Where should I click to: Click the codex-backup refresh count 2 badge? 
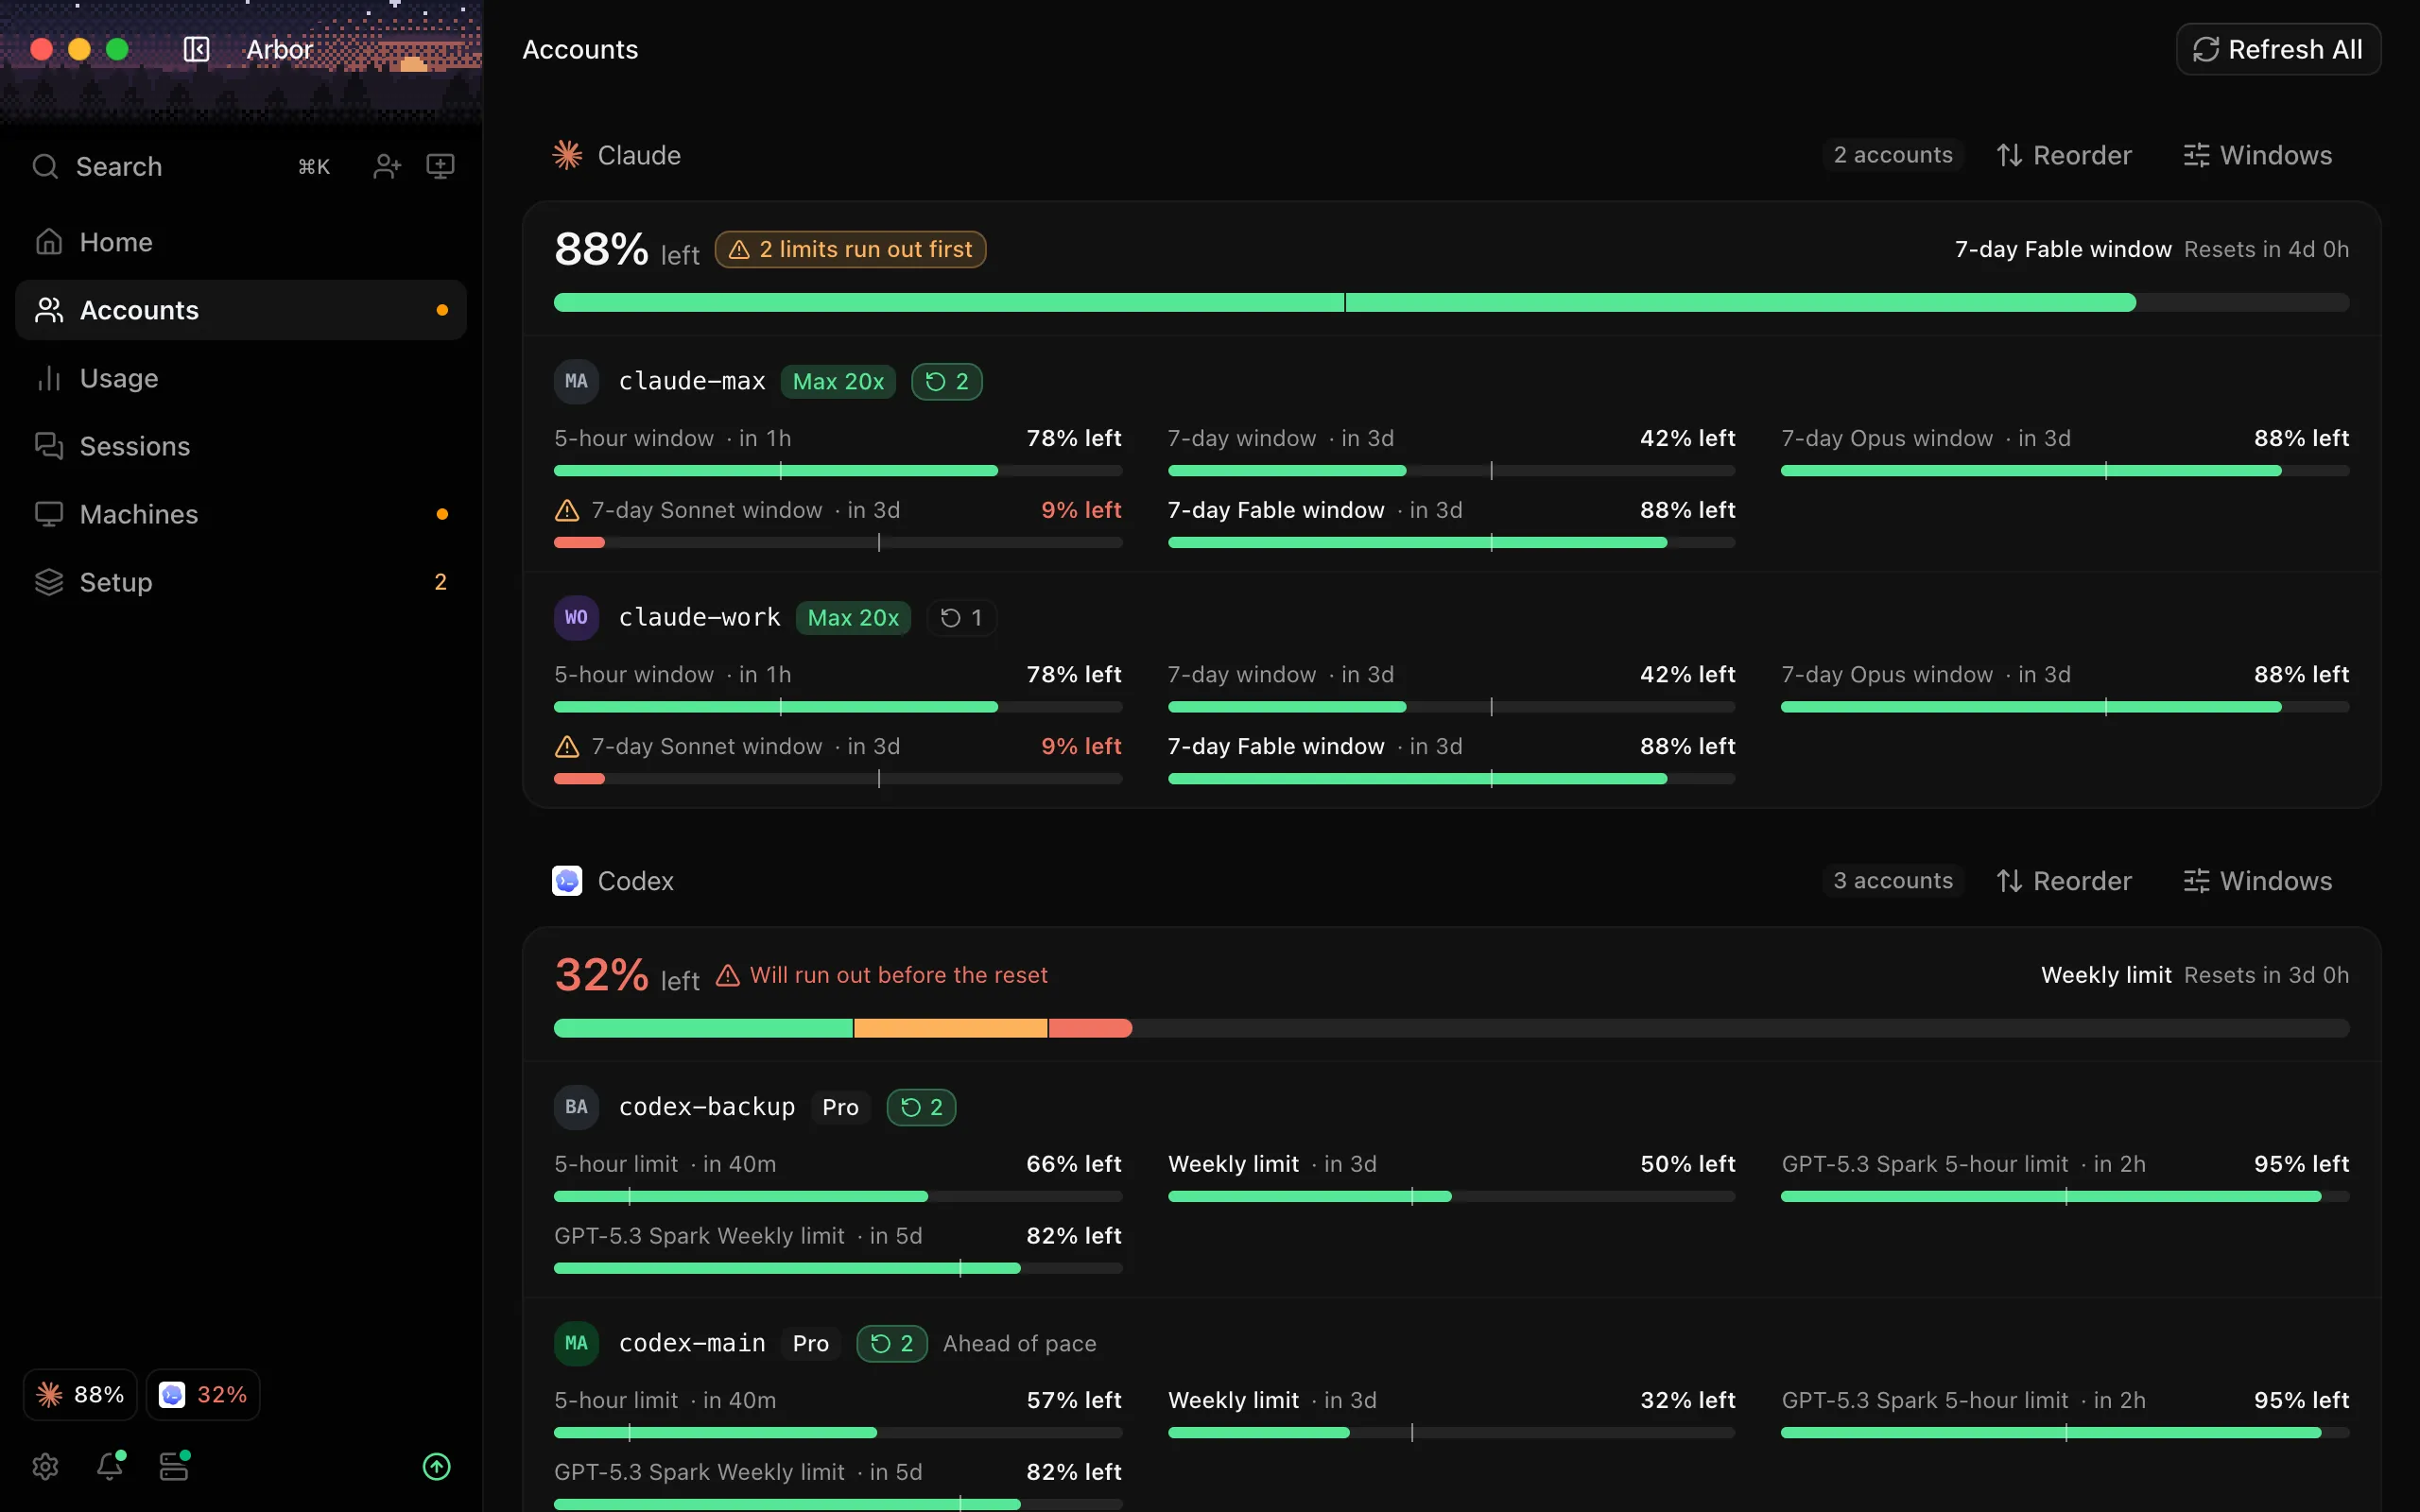pyautogui.click(x=921, y=1107)
